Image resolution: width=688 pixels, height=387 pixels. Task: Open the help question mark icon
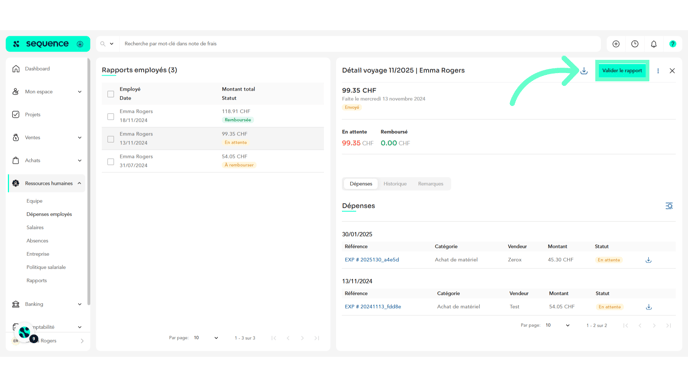tap(673, 44)
